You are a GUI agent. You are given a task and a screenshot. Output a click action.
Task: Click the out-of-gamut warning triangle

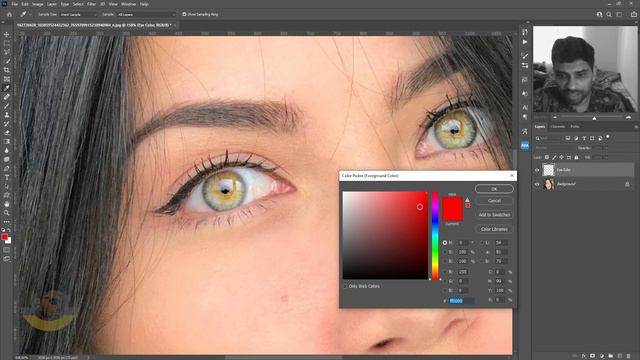pyautogui.click(x=467, y=200)
